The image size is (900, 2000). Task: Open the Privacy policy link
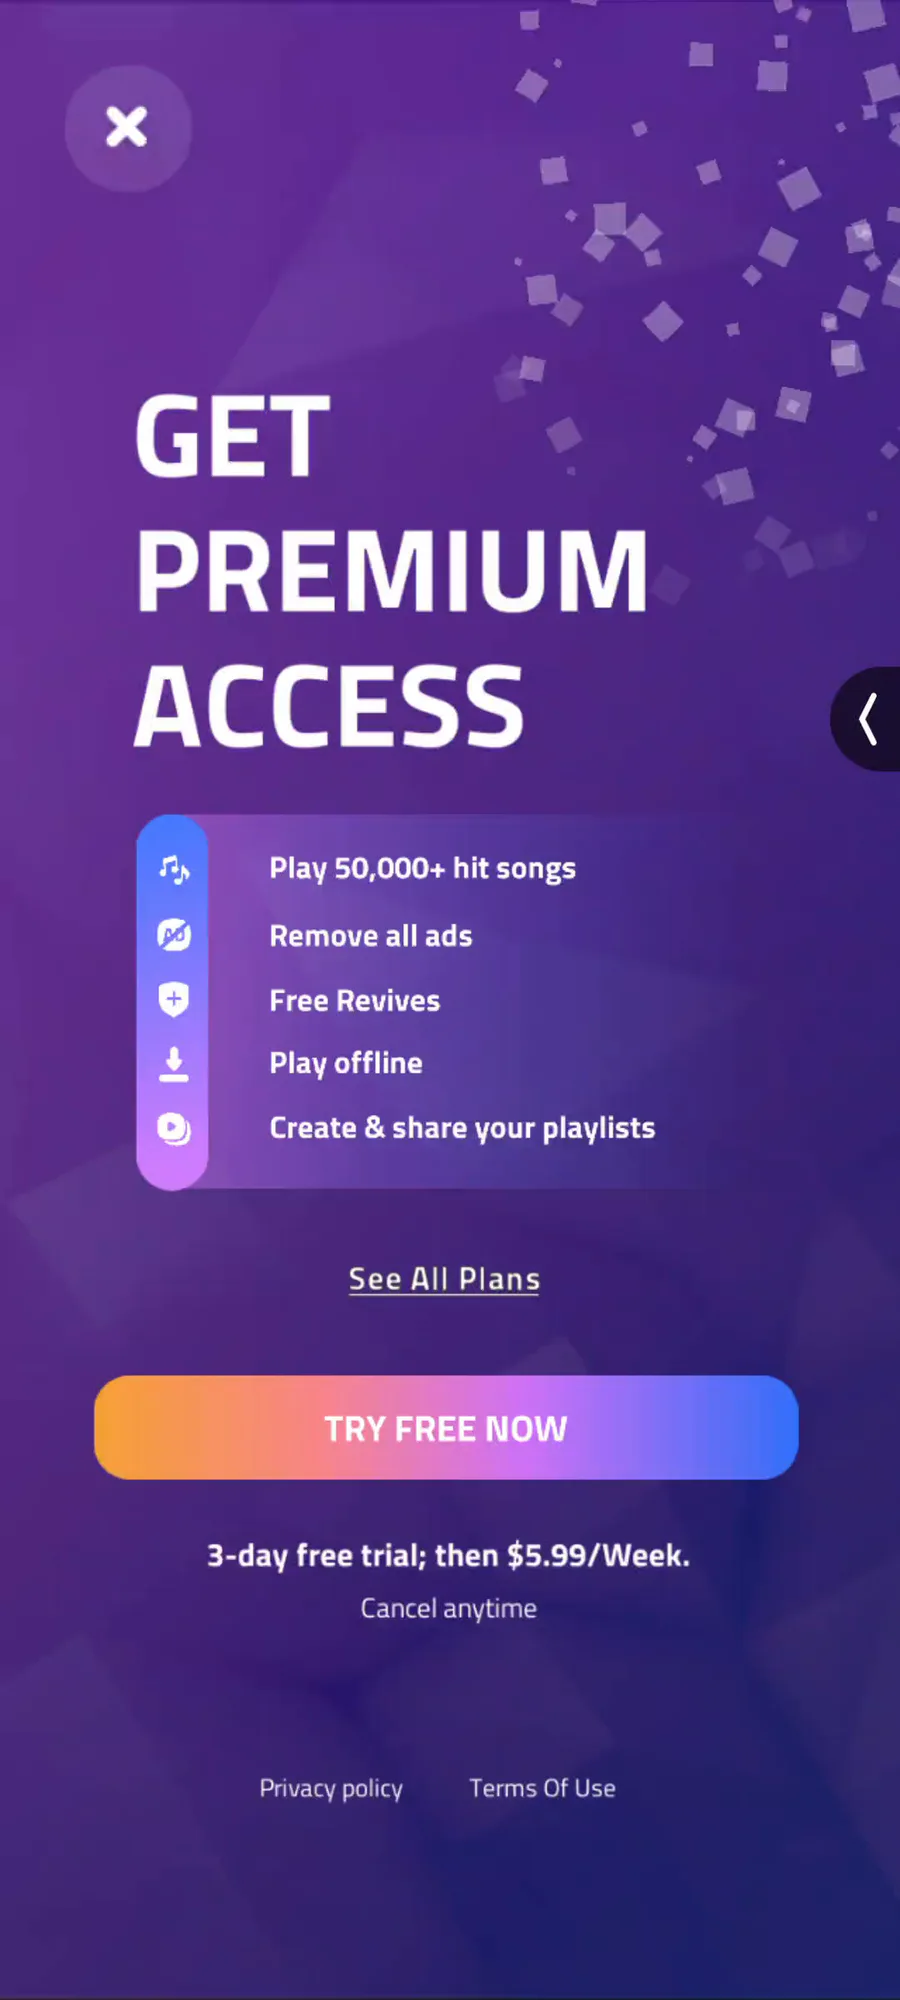(x=331, y=1788)
